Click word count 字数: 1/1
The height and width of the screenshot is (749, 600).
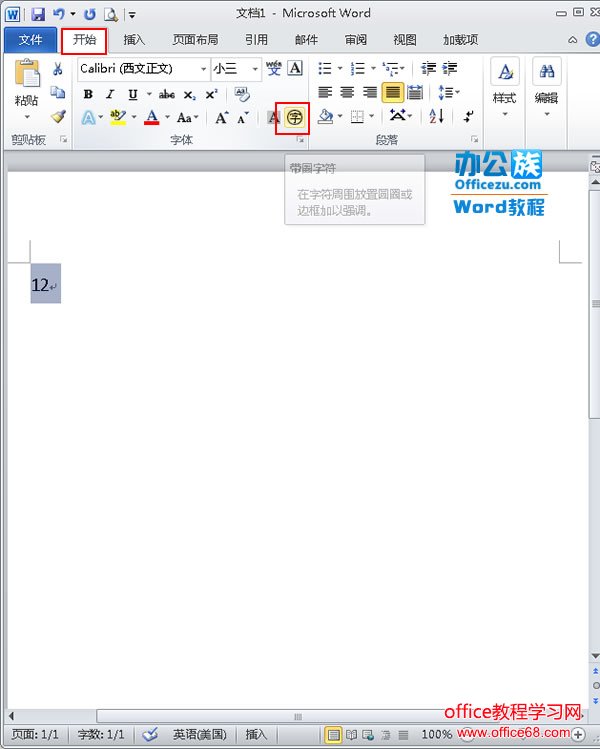101,734
